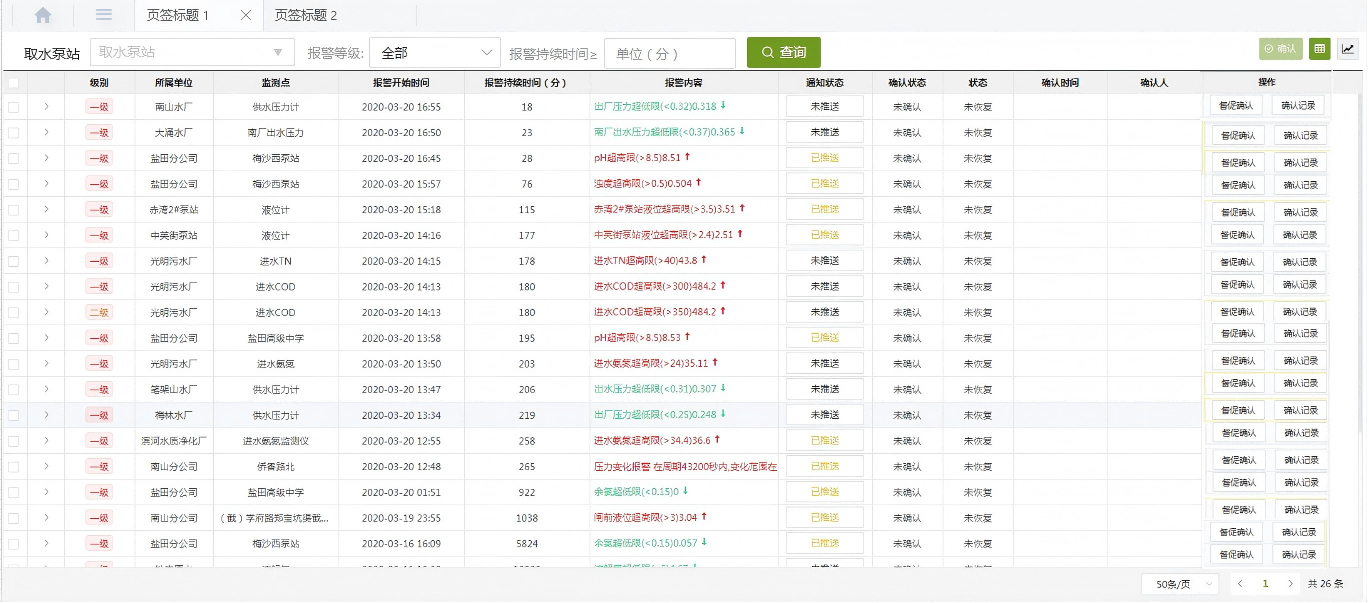
Task: Select the 页签标题 1 tab
Action: [178, 15]
